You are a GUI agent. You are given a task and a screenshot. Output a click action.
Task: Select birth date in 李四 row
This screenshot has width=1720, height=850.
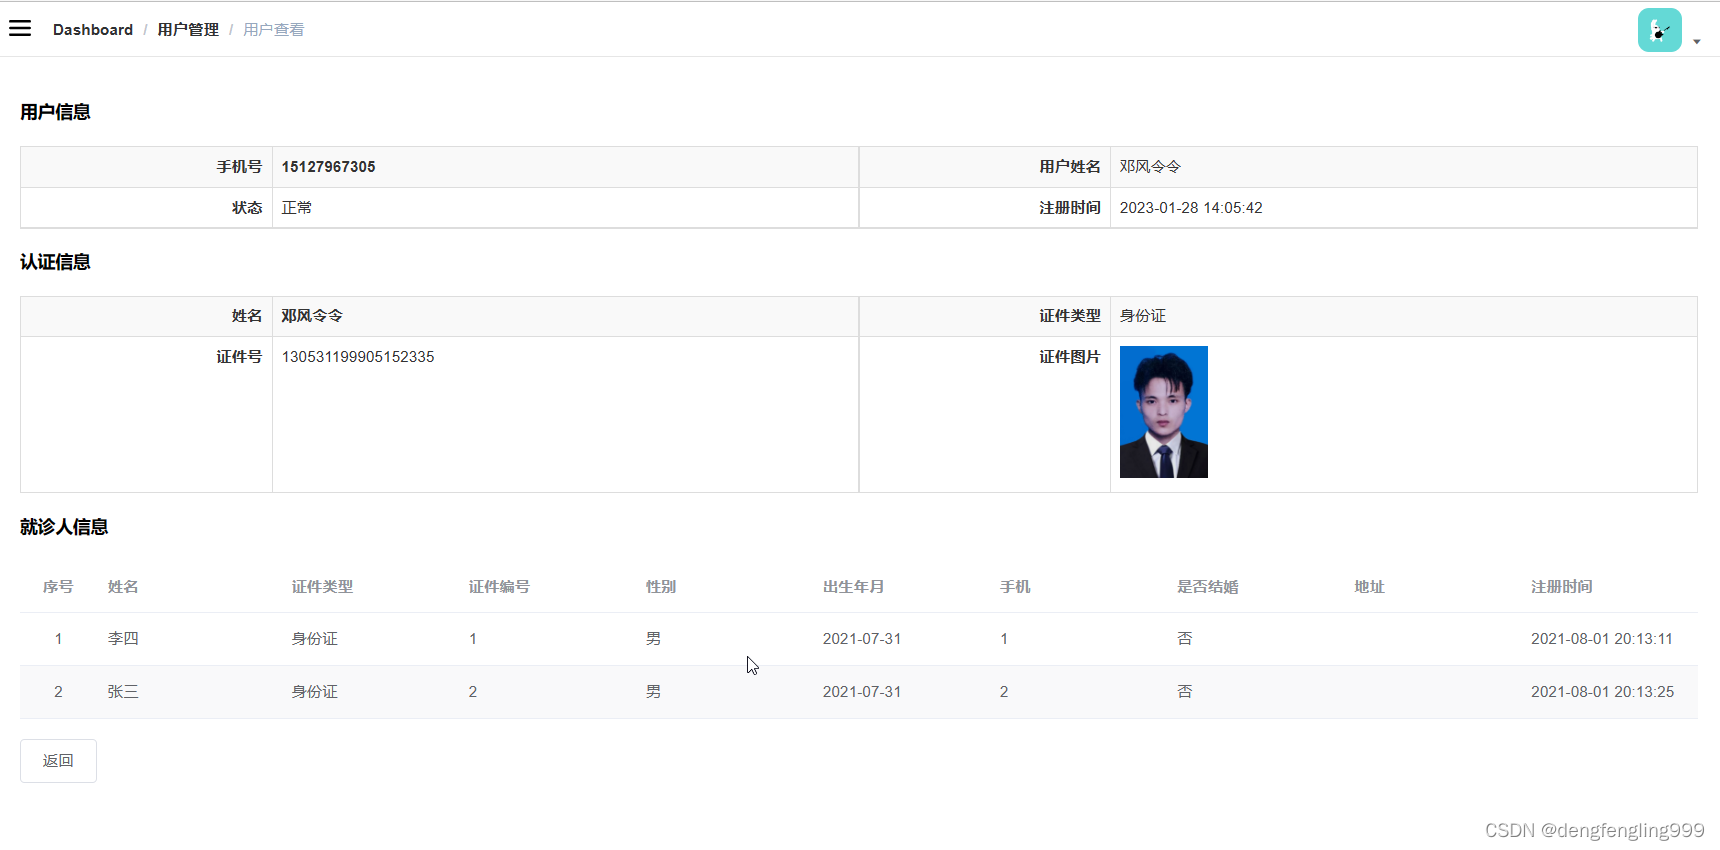point(862,639)
